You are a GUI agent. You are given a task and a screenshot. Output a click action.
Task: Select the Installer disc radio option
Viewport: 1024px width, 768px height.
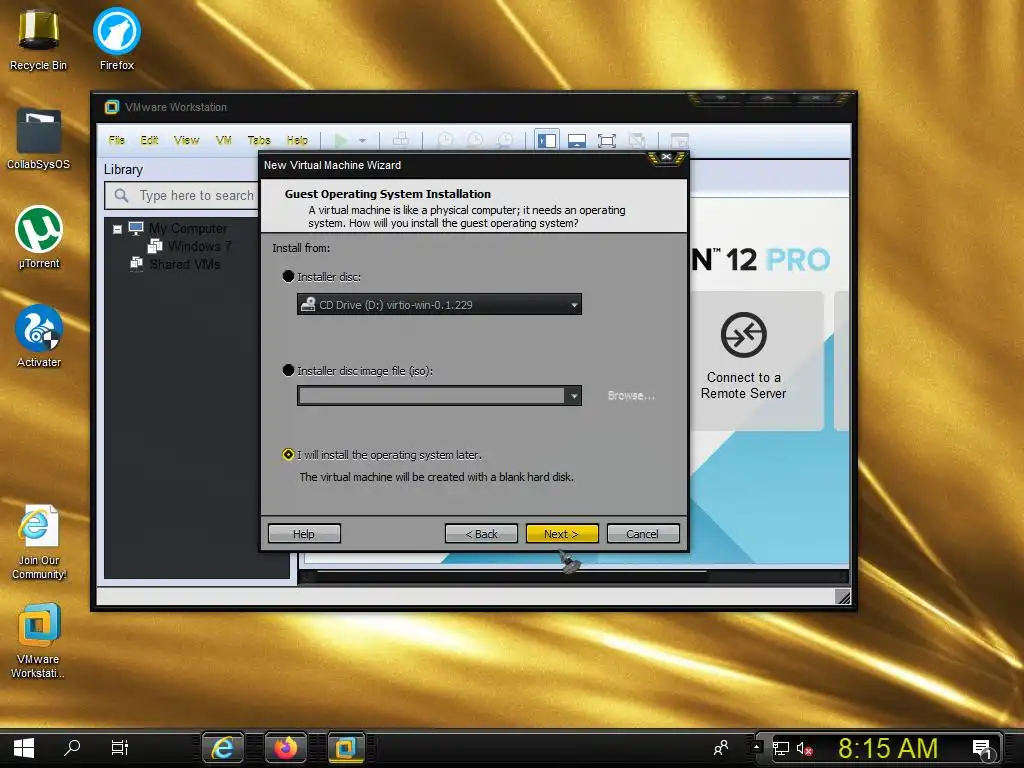(x=288, y=276)
